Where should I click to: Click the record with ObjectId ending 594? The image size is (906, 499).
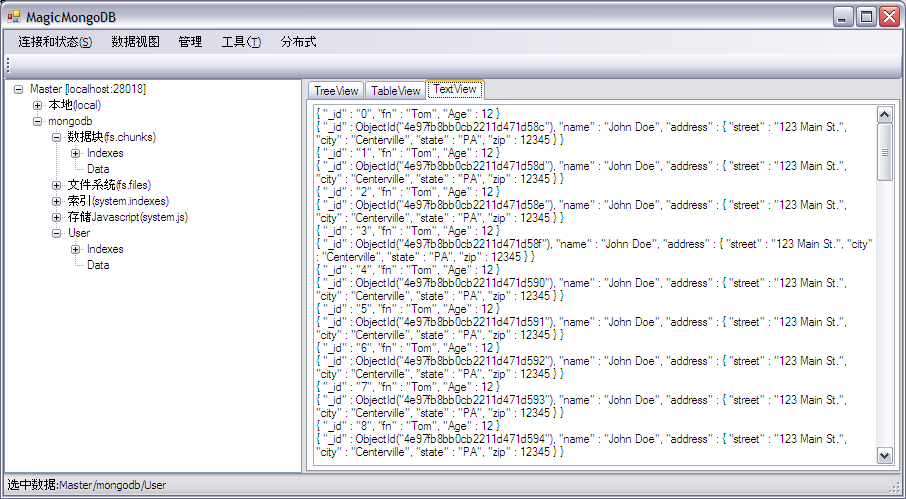tap(582, 445)
